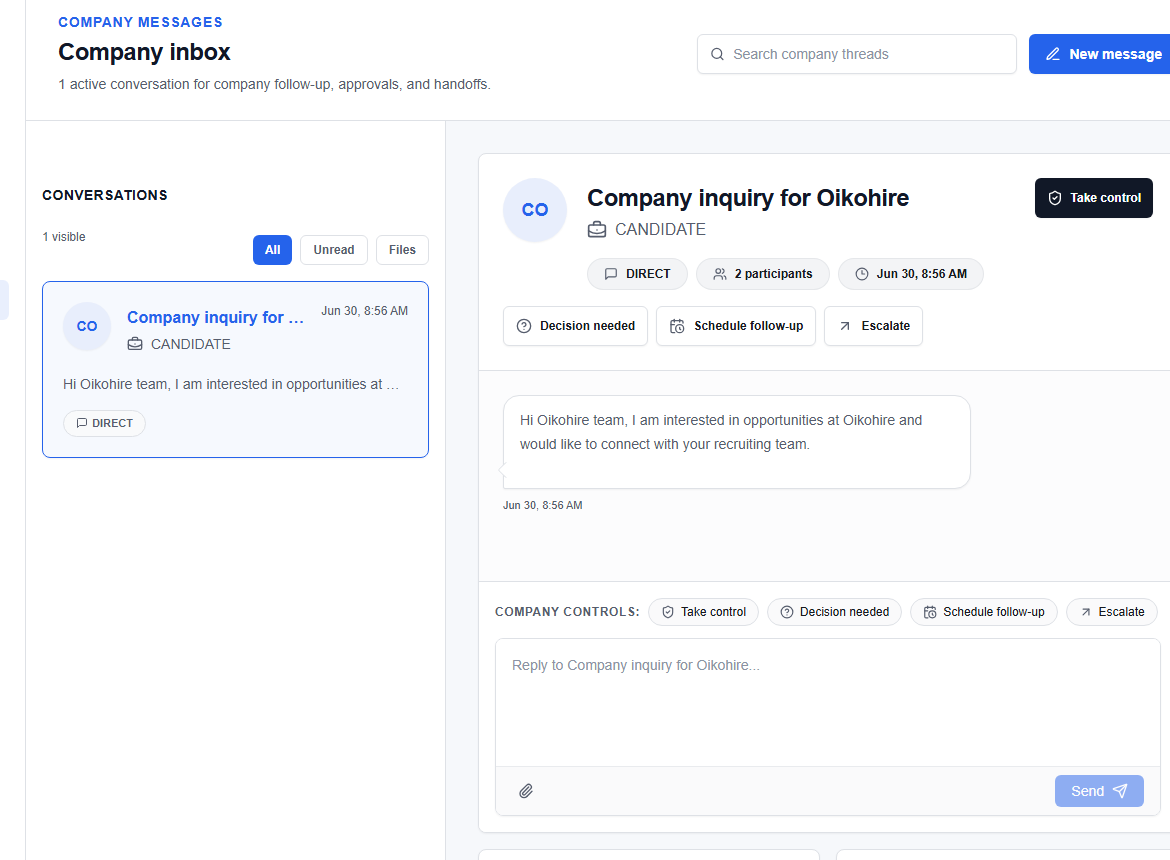Click the New message button
This screenshot has width=1170, height=860.
coord(1099,54)
